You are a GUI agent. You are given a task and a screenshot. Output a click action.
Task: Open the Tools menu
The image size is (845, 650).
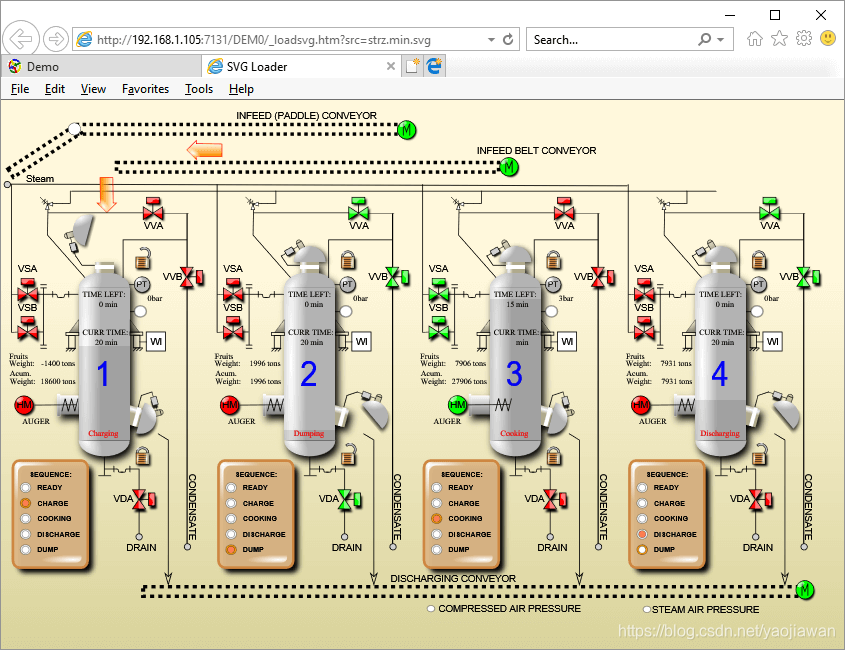pos(199,89)
